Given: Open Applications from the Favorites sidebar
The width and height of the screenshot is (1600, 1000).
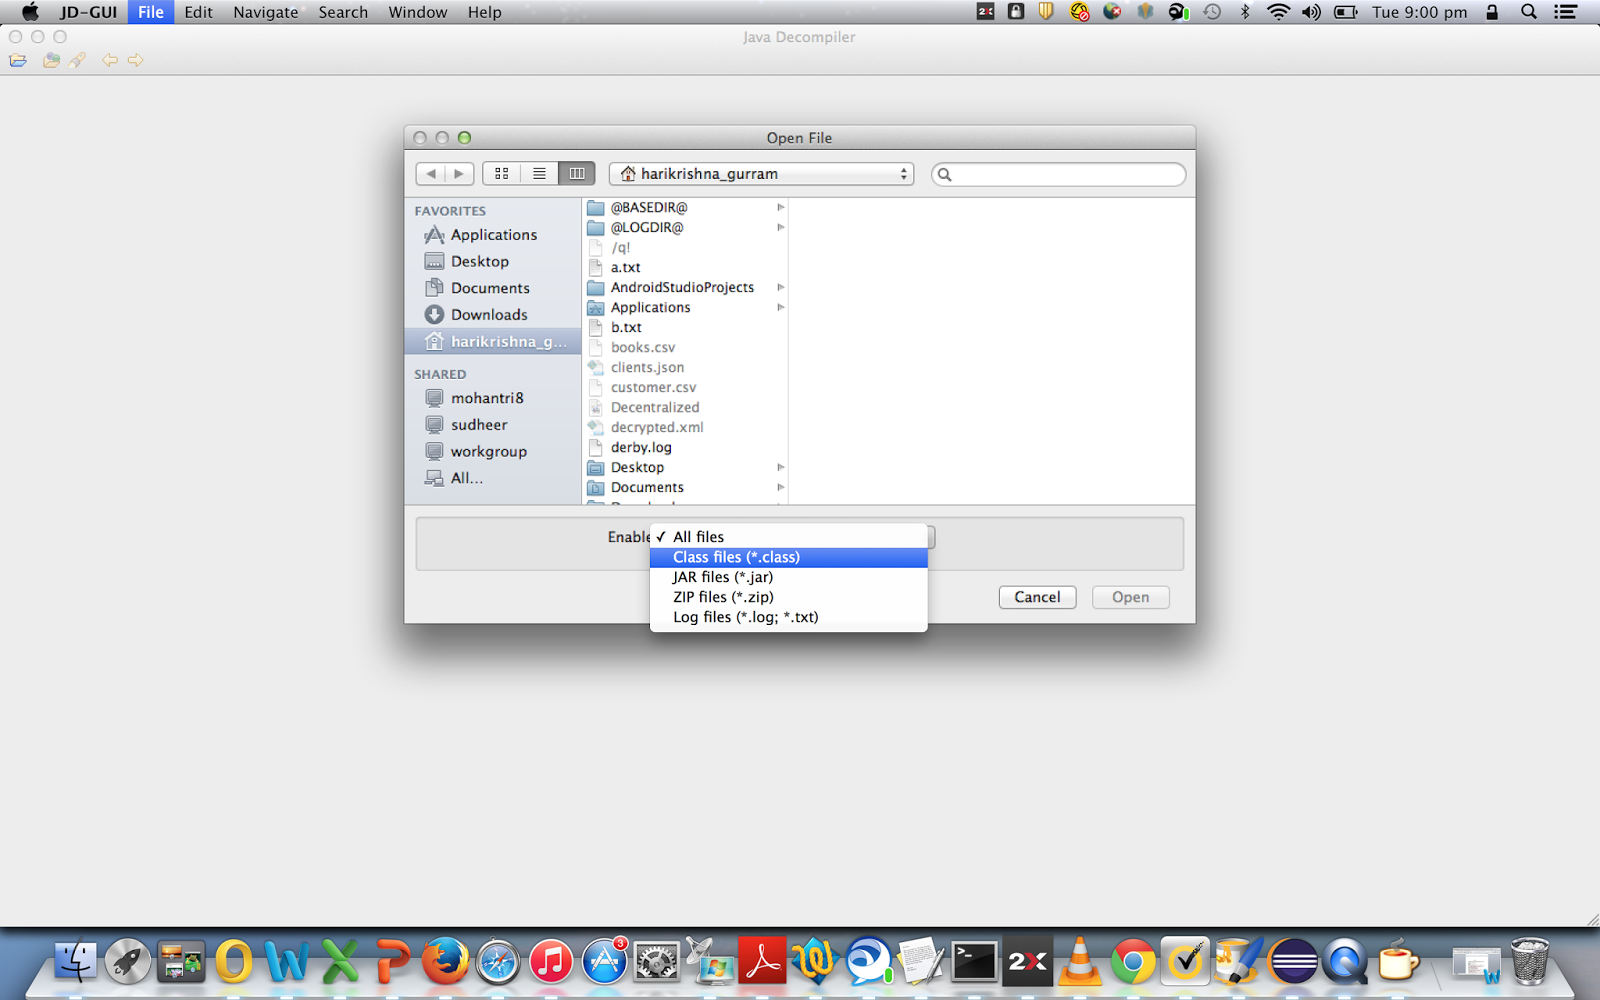Looking at the screenshot, I should pyautogui.click(x=493, y=234).
